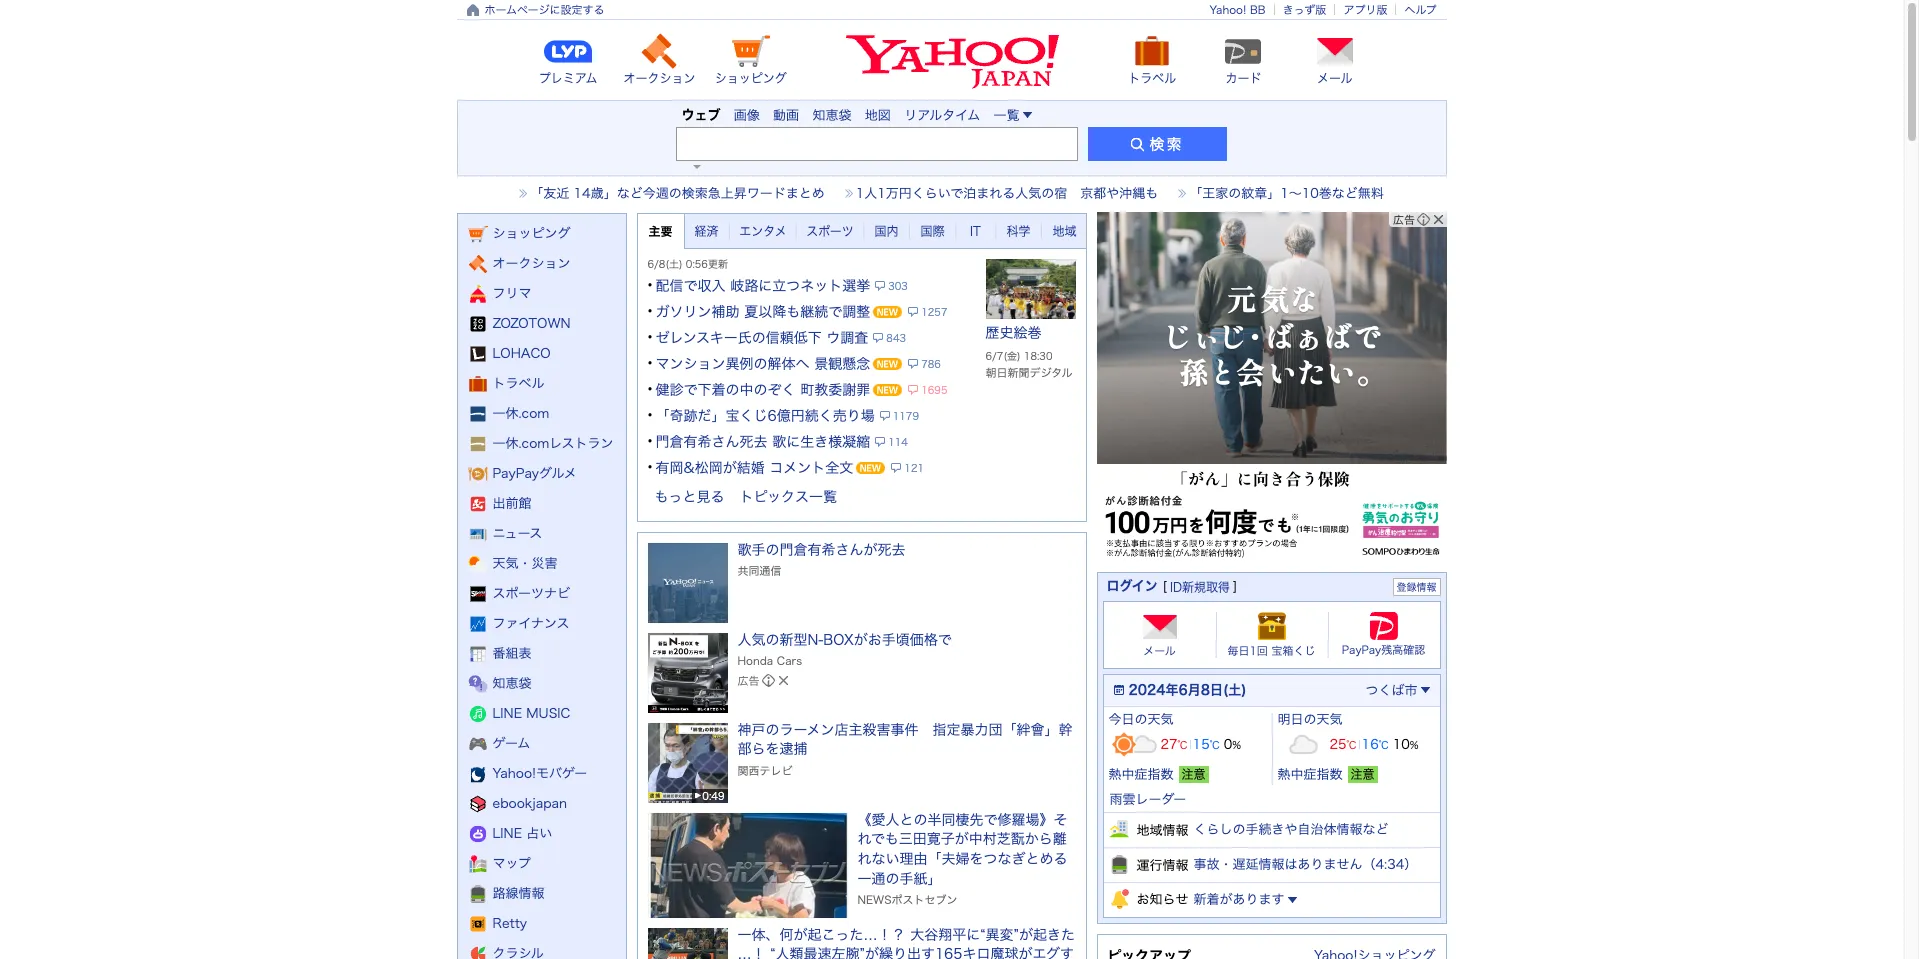
Task: Open the トピックス一覧 link
Action: [788, 497]
